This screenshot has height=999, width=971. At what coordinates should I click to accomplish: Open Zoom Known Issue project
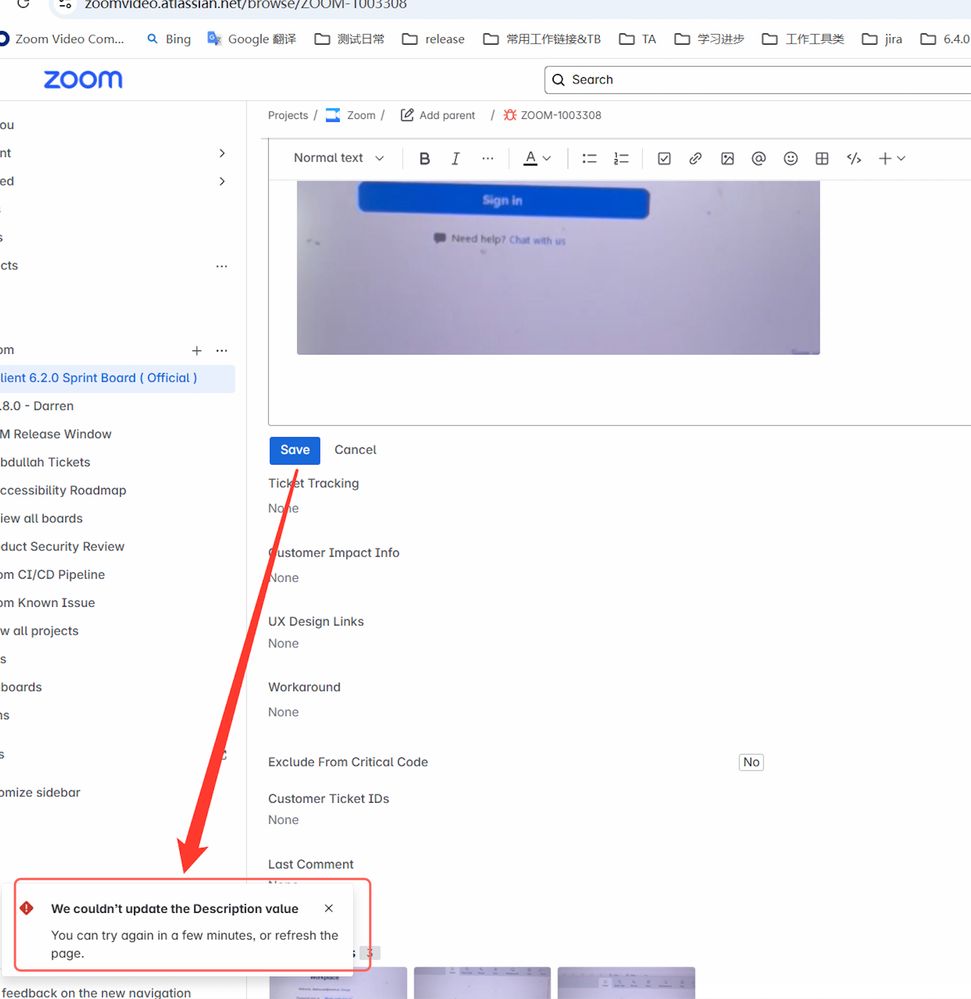[48, 602]
